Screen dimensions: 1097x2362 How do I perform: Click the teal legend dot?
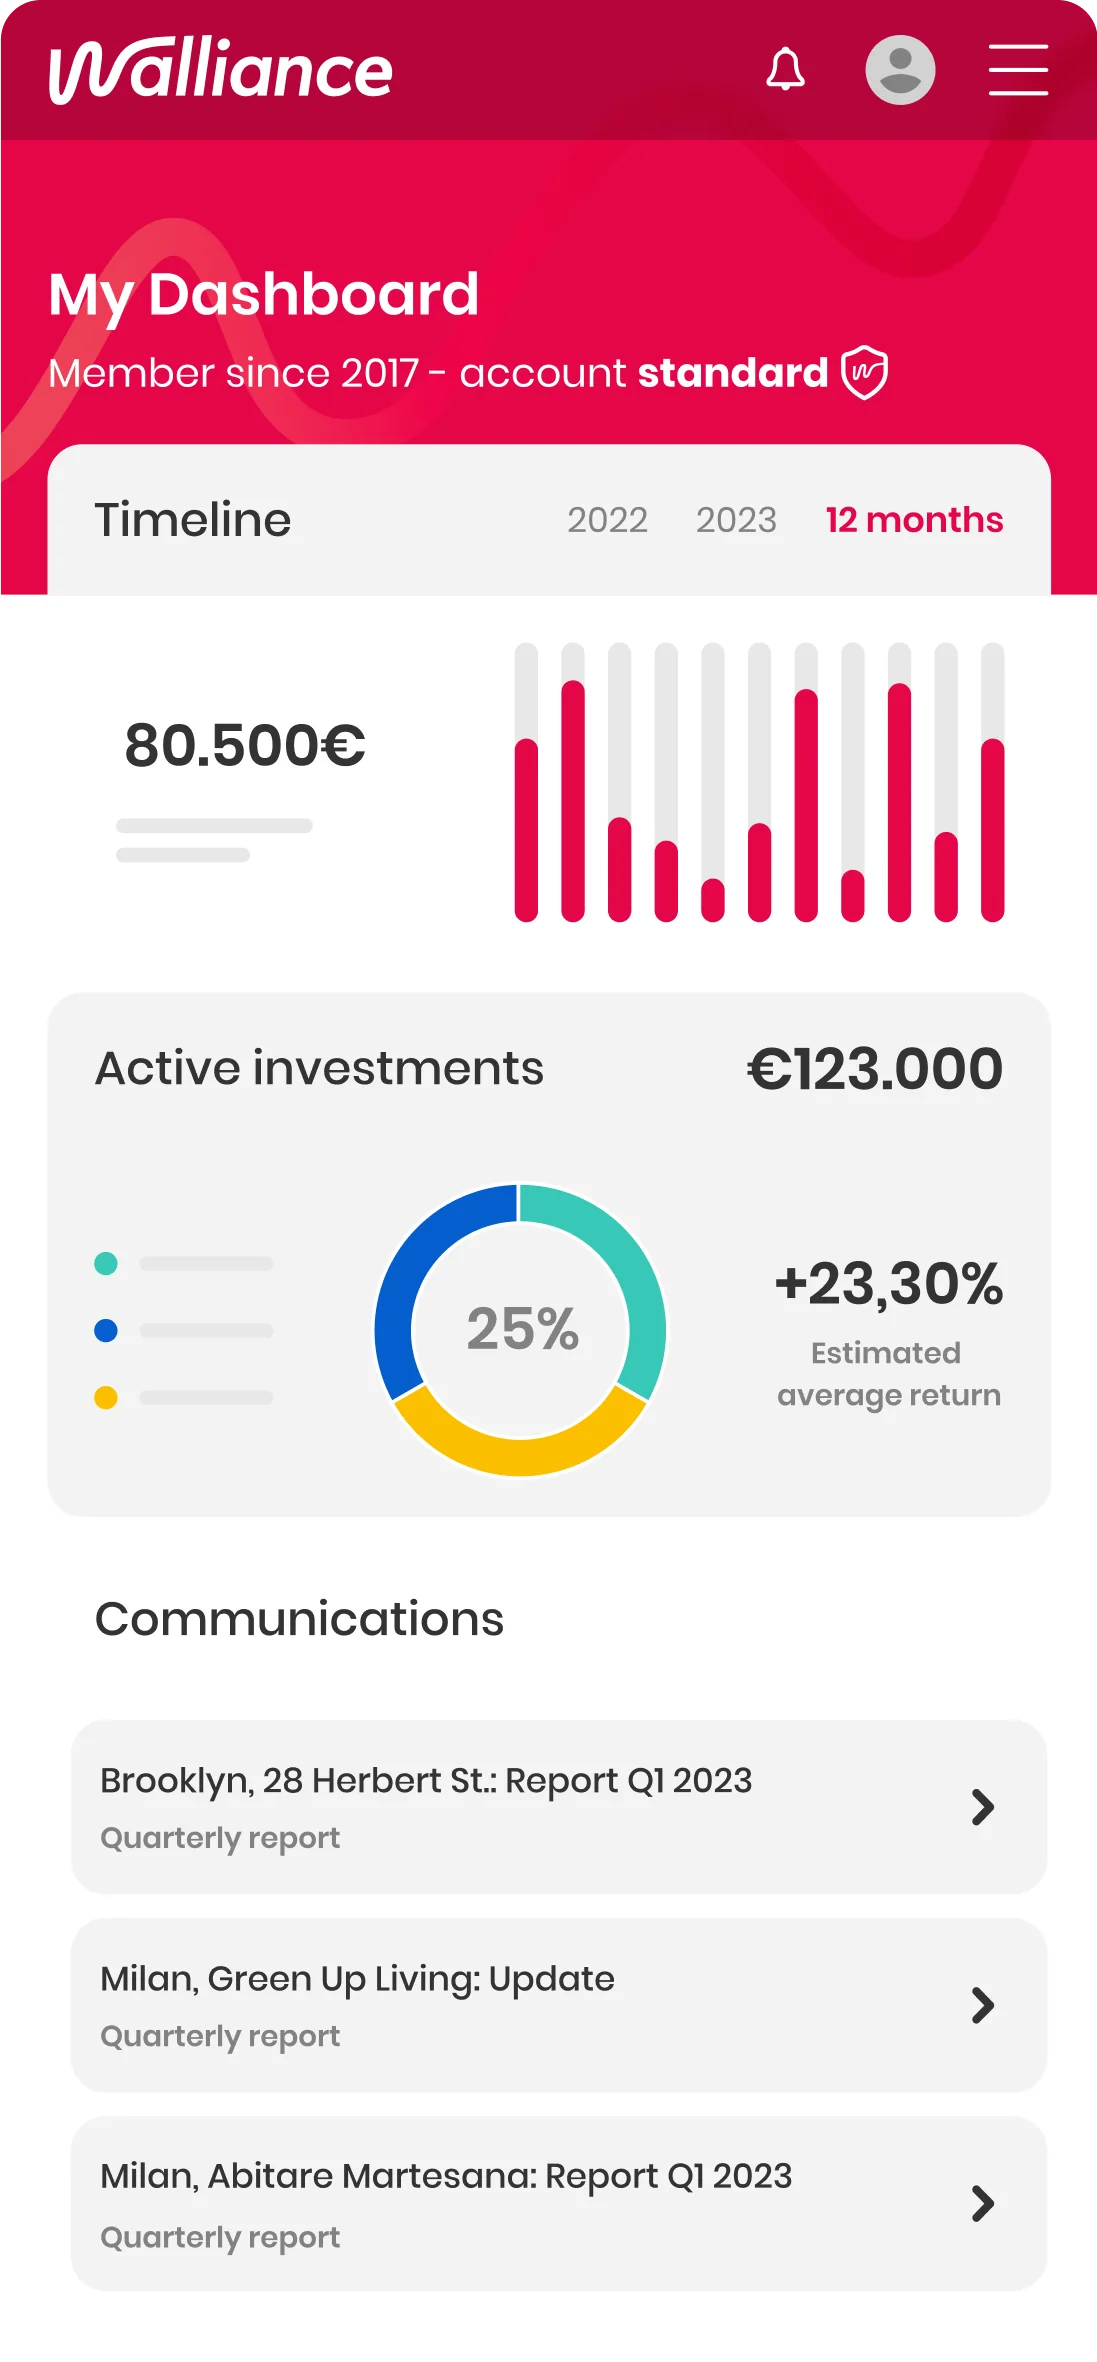106,1264
